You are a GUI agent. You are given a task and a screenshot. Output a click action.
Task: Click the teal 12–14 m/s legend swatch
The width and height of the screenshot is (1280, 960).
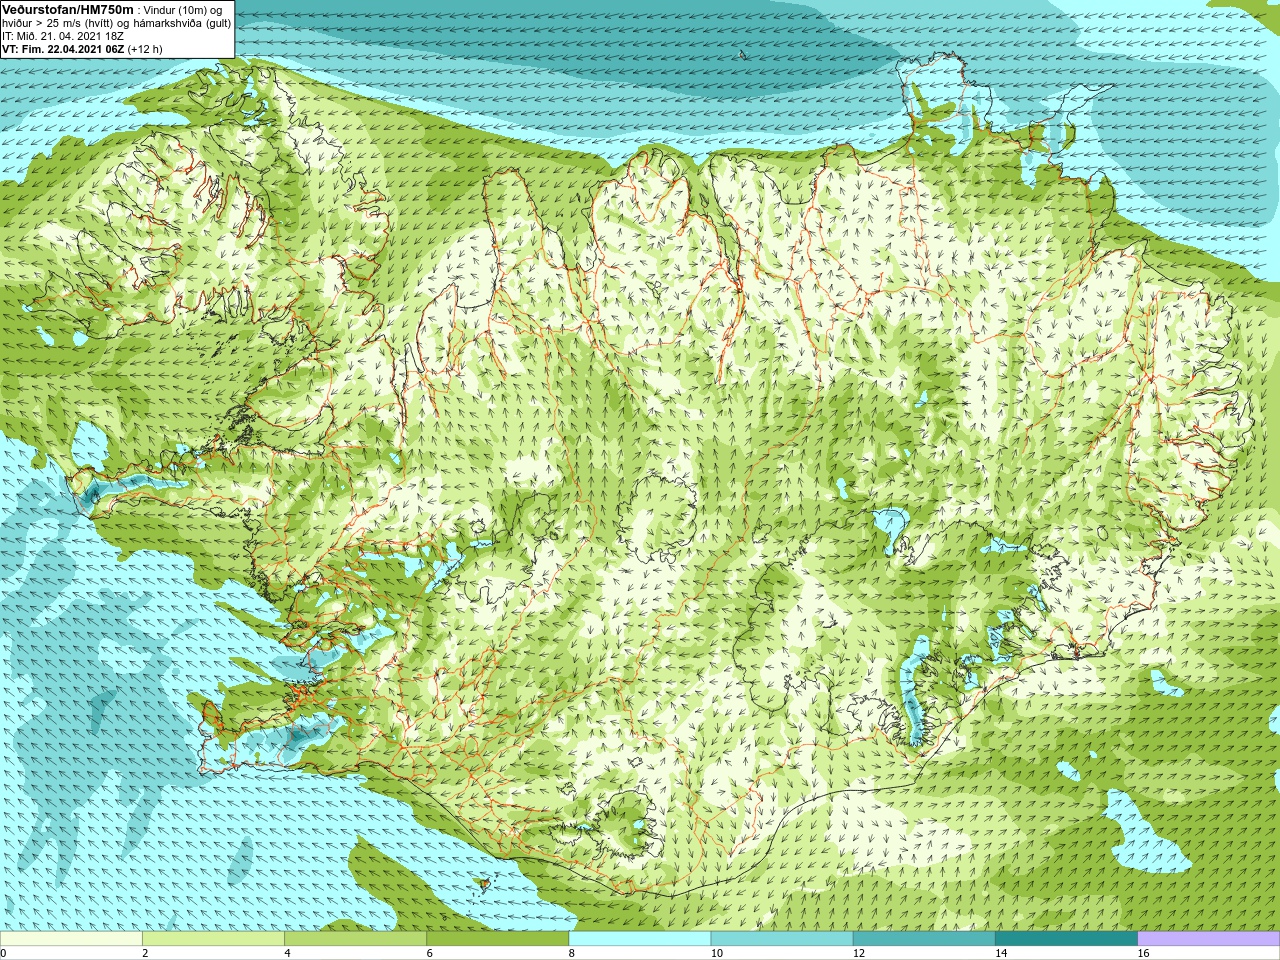tap(924, 939)
